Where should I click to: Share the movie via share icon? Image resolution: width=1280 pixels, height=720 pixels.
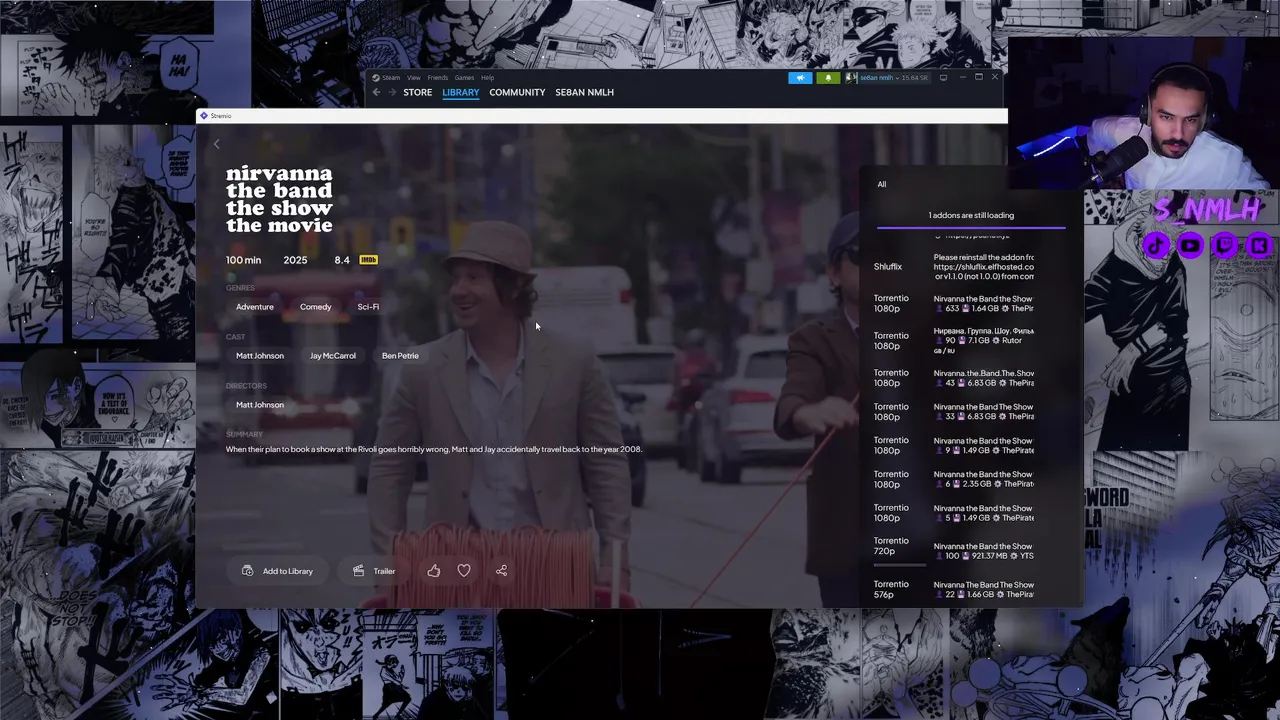coord(502,571)
